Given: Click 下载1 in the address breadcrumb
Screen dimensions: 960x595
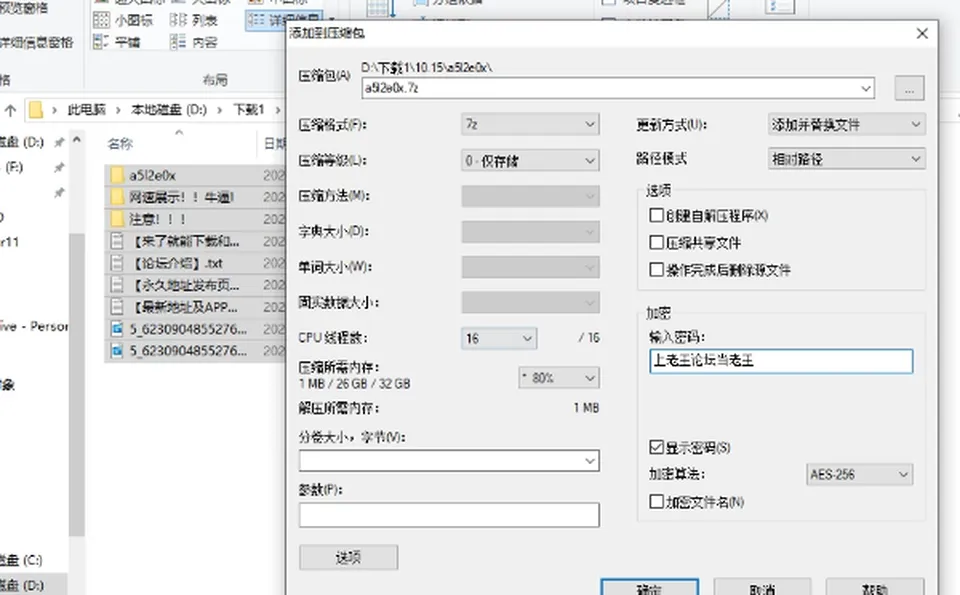Looking at the screenshot, I should click(249, 110).
